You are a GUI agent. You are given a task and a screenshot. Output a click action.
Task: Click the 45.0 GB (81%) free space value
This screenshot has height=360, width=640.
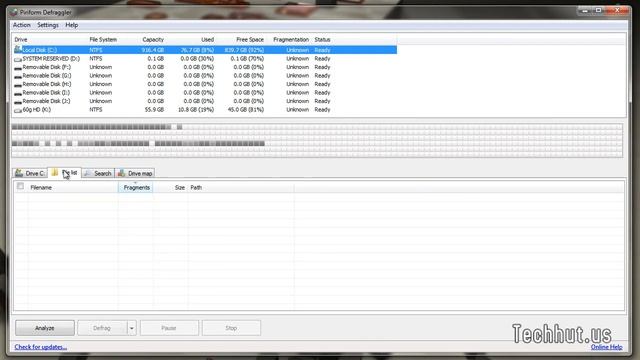(246, 110)
